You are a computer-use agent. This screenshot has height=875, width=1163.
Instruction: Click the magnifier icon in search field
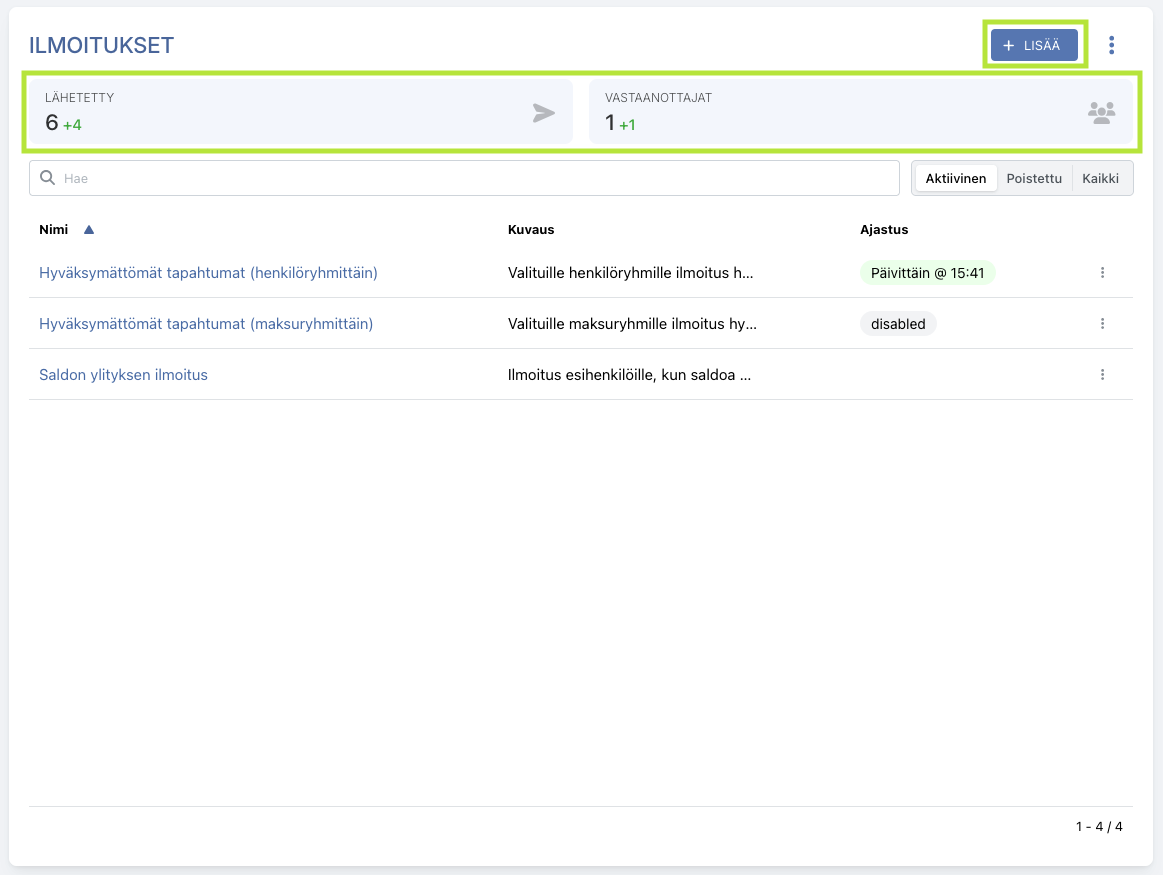pyautogui.click(x=47, y=178)
